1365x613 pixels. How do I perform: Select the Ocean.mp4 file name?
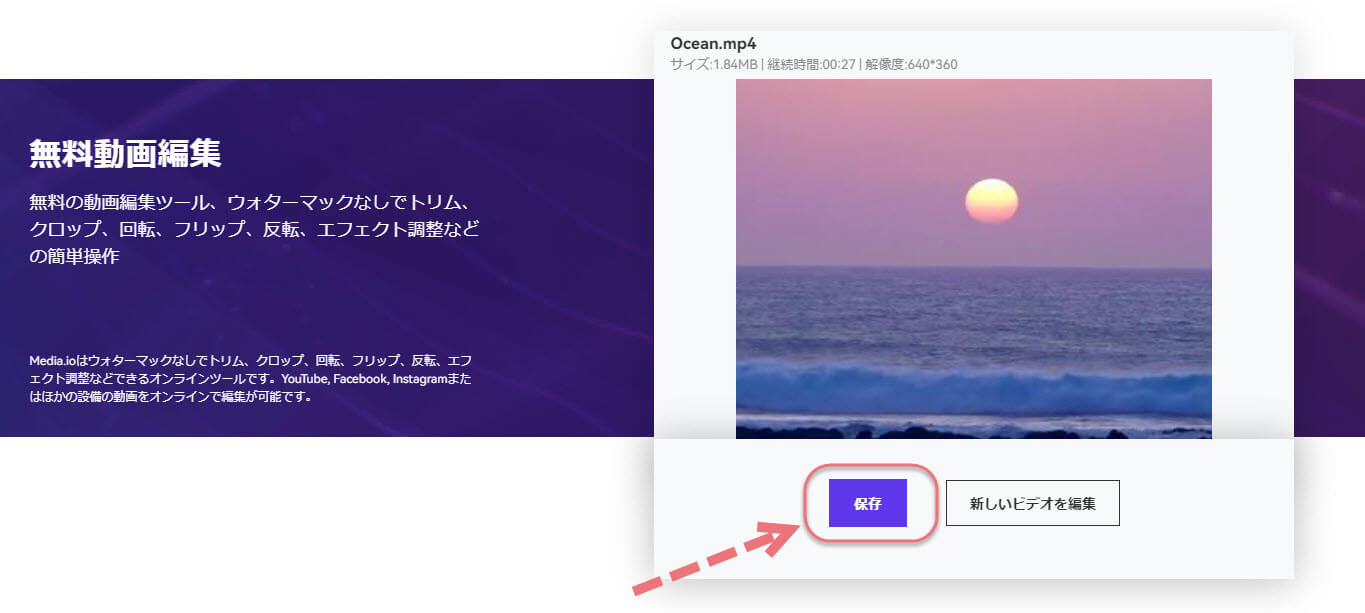713,43
